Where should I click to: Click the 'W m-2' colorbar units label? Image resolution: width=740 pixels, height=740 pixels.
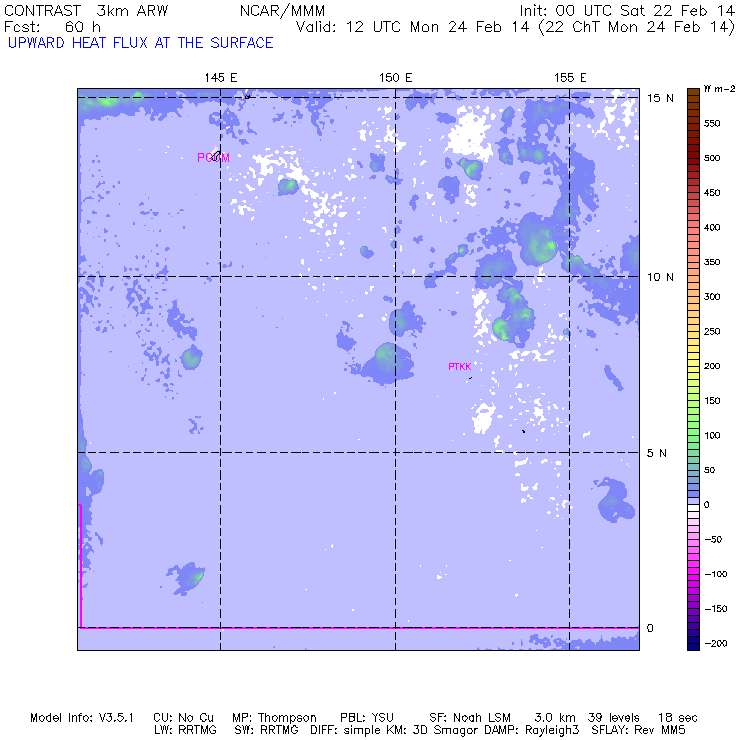[x=719, y=88]
